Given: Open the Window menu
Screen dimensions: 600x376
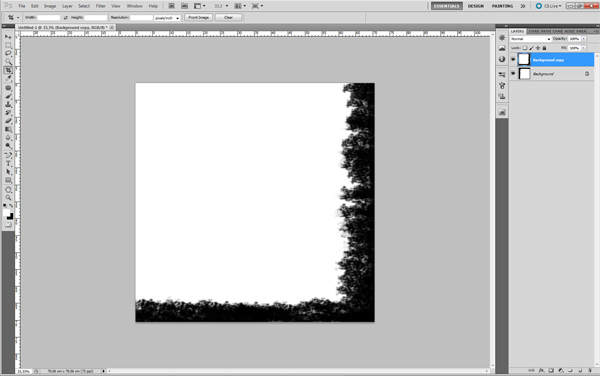Looking at the screenshot, I should click(134, 6).
